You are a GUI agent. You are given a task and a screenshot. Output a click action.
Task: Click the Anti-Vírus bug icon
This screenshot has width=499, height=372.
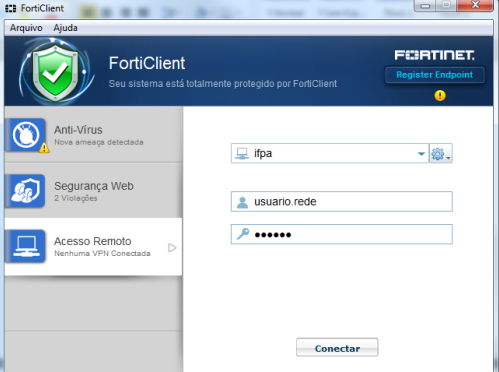(x=25, y=135)
